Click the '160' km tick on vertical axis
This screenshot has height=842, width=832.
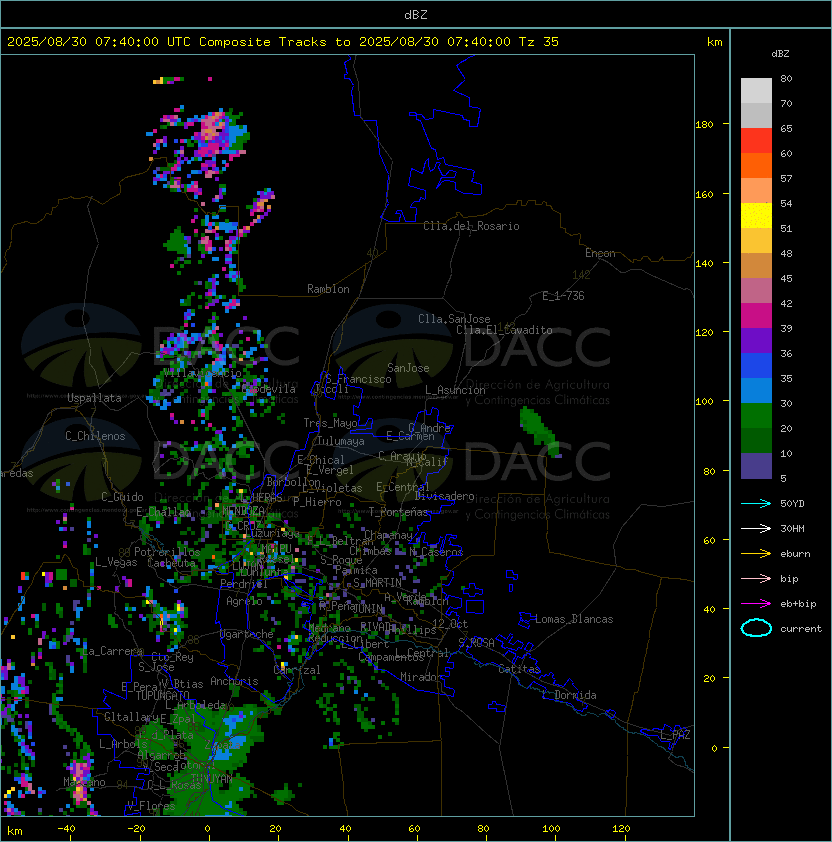(x=704, y=194)
